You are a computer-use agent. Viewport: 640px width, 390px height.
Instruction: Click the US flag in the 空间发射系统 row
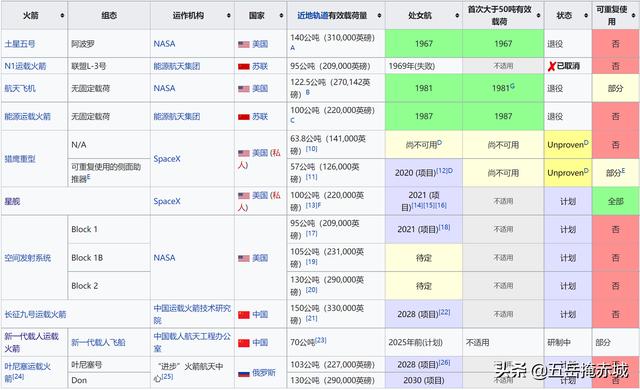click(244, 258)
